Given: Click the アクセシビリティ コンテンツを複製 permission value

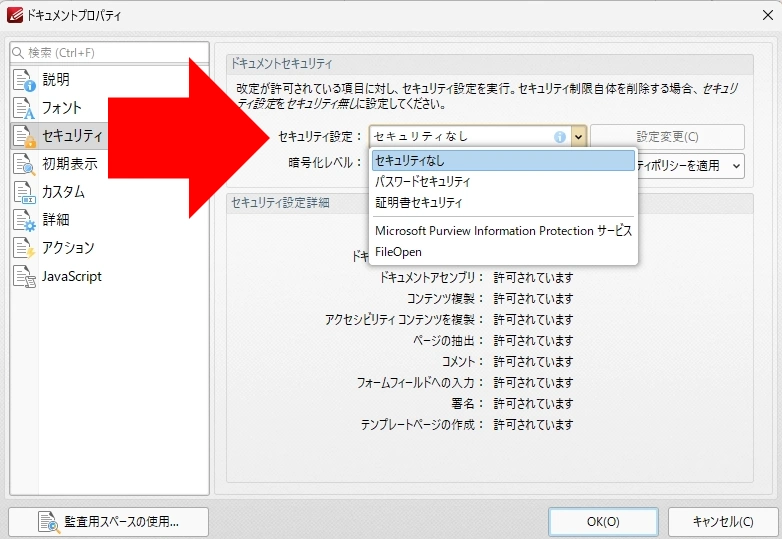Looking at the screenshot, I should (x=533, y=319).
